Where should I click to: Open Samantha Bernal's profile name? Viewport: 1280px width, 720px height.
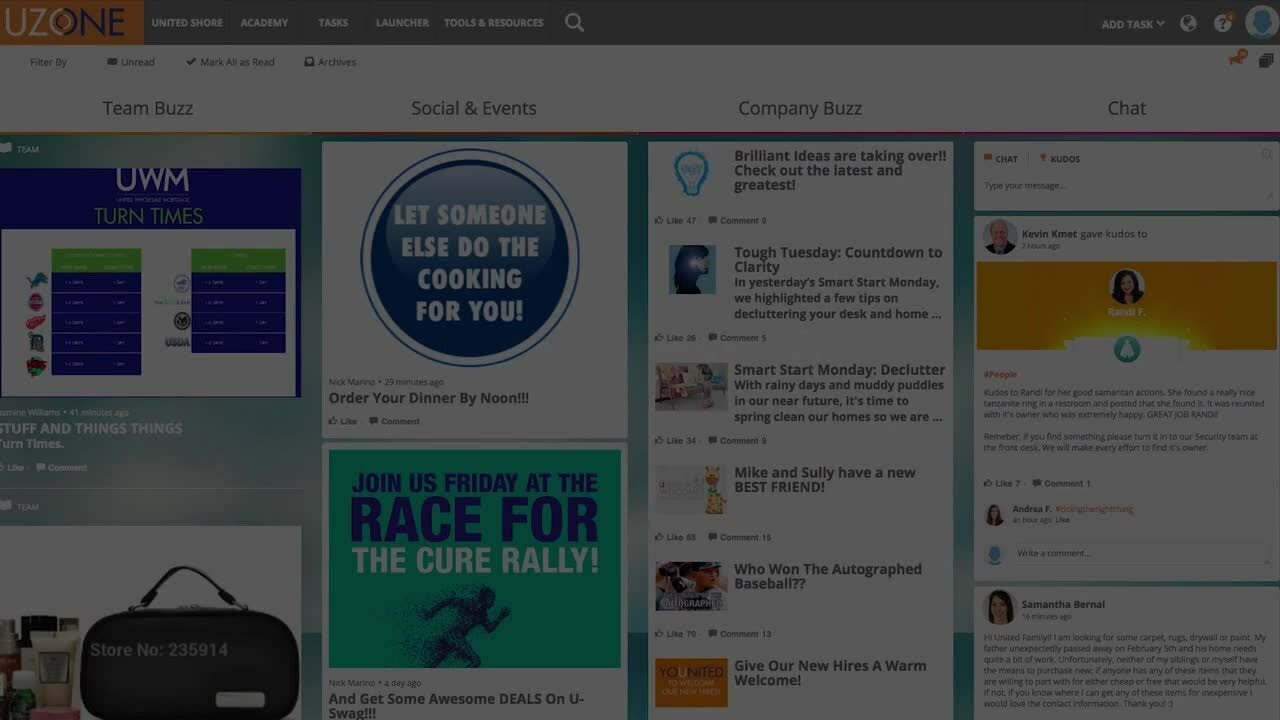coord(1063,604)
